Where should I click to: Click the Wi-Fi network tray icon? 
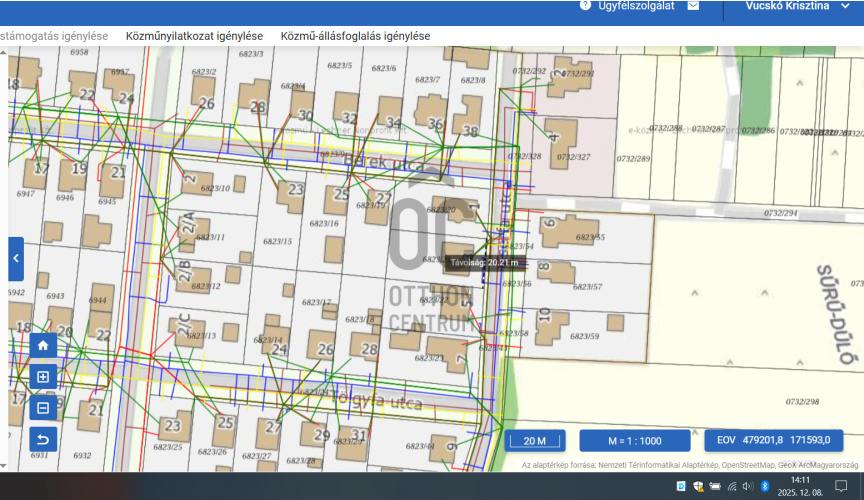[731, 486]
